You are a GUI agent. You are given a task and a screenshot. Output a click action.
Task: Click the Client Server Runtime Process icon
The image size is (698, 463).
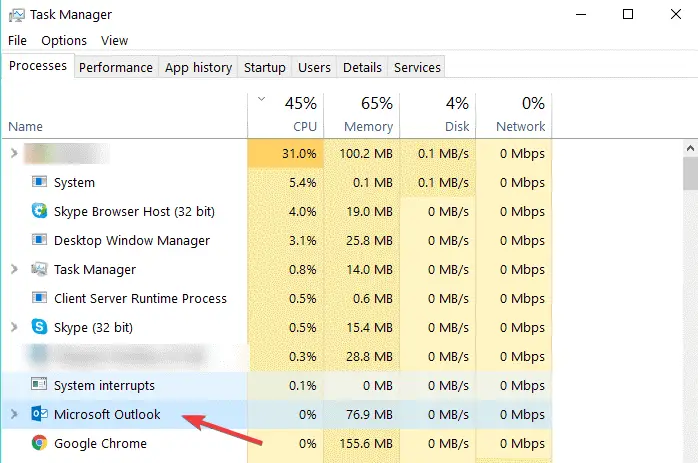(x=39, y=298)
